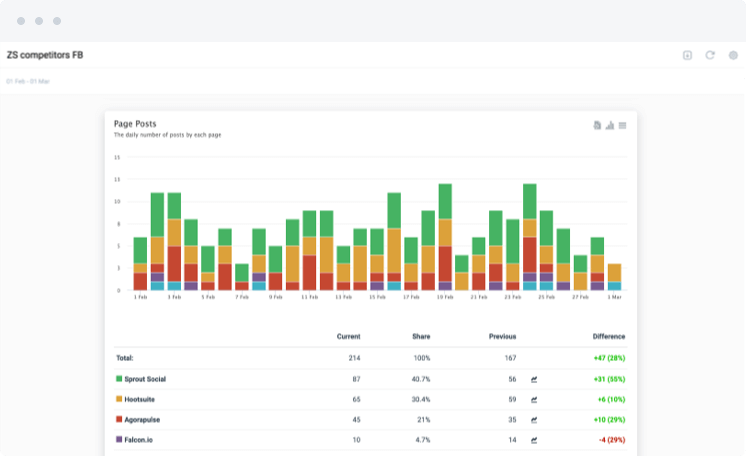This screenshot has width=746, height=456.
Task: Click the download report icon in header
Action: [687, 55]
